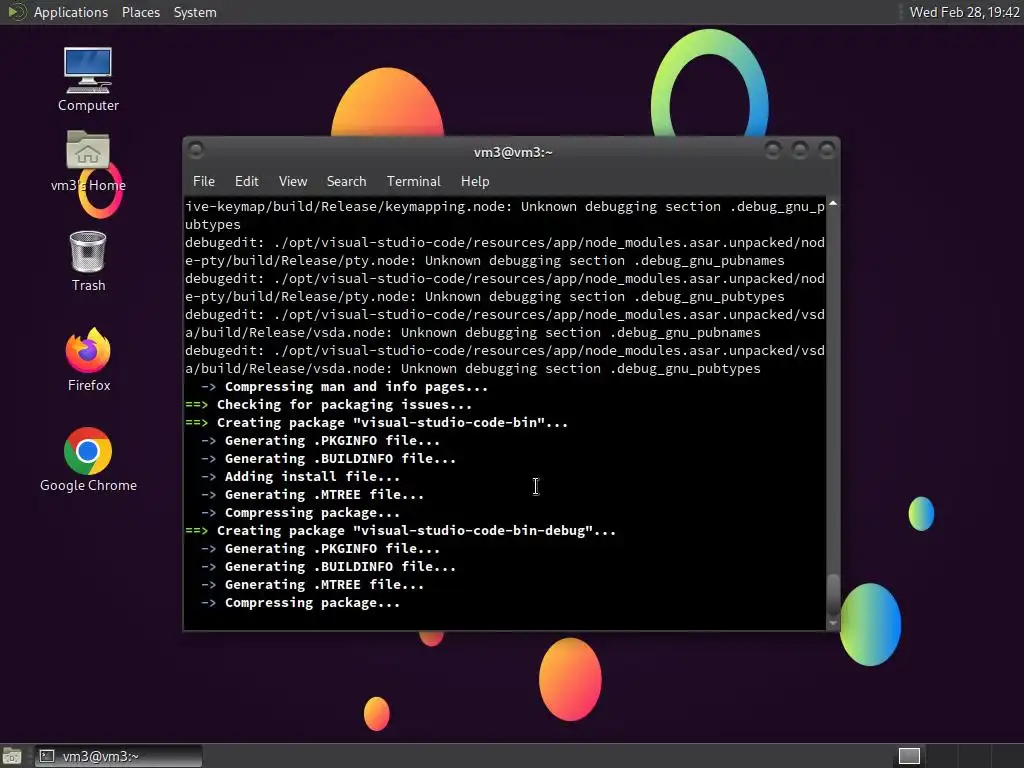Image resolution: width=1024 pixels, height=768 pixels.
Task: Open the terminal View menu
Action: coord(293,182)
